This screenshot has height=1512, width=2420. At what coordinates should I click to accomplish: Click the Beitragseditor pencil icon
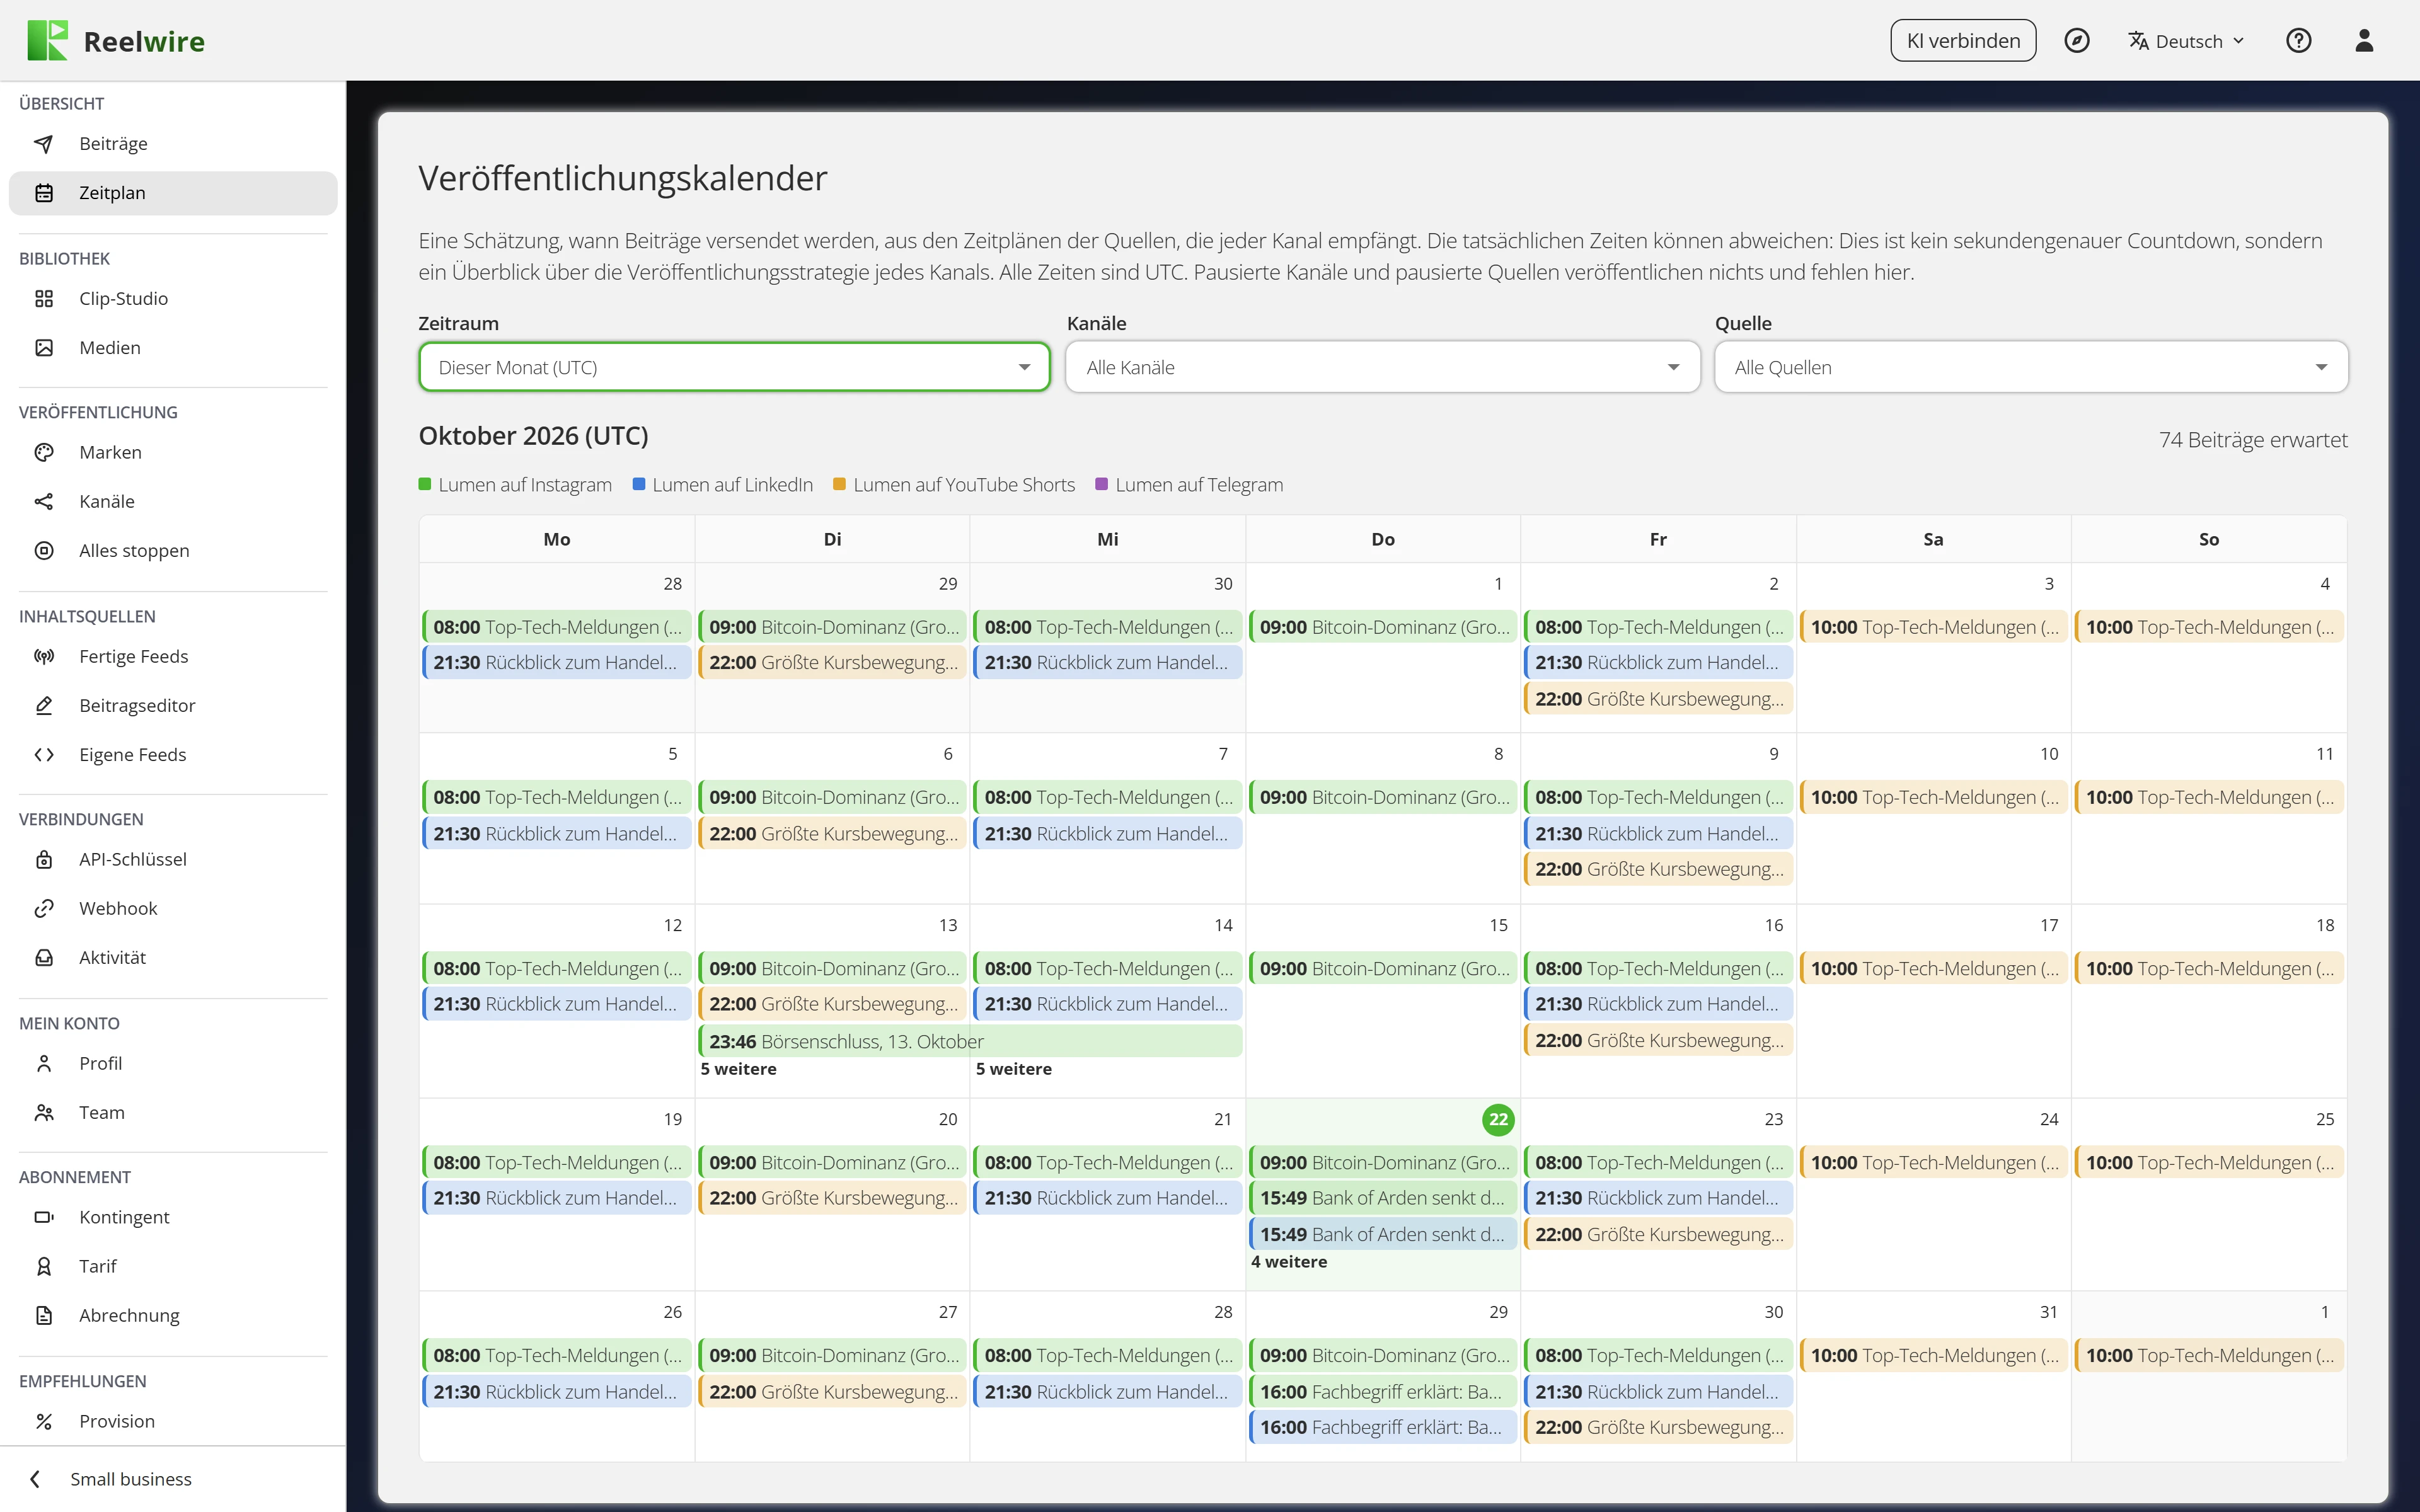click(x=44, y=705)
